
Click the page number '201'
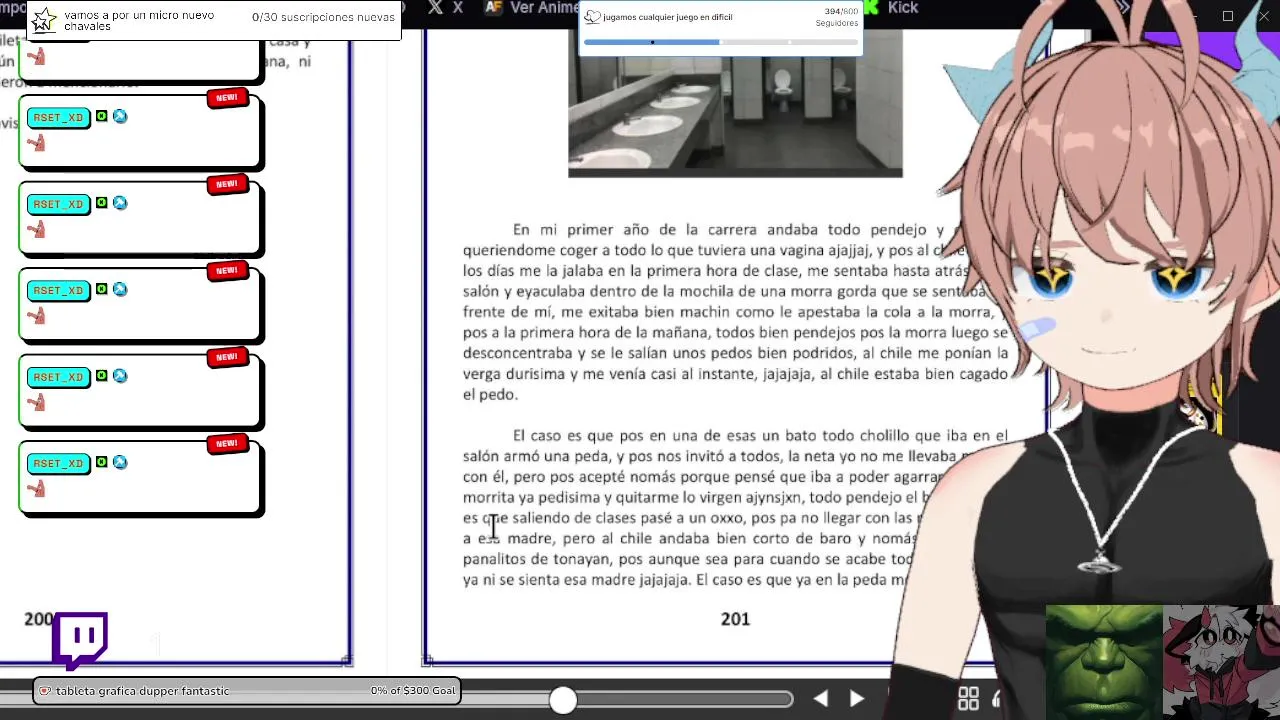coord(735,619)
